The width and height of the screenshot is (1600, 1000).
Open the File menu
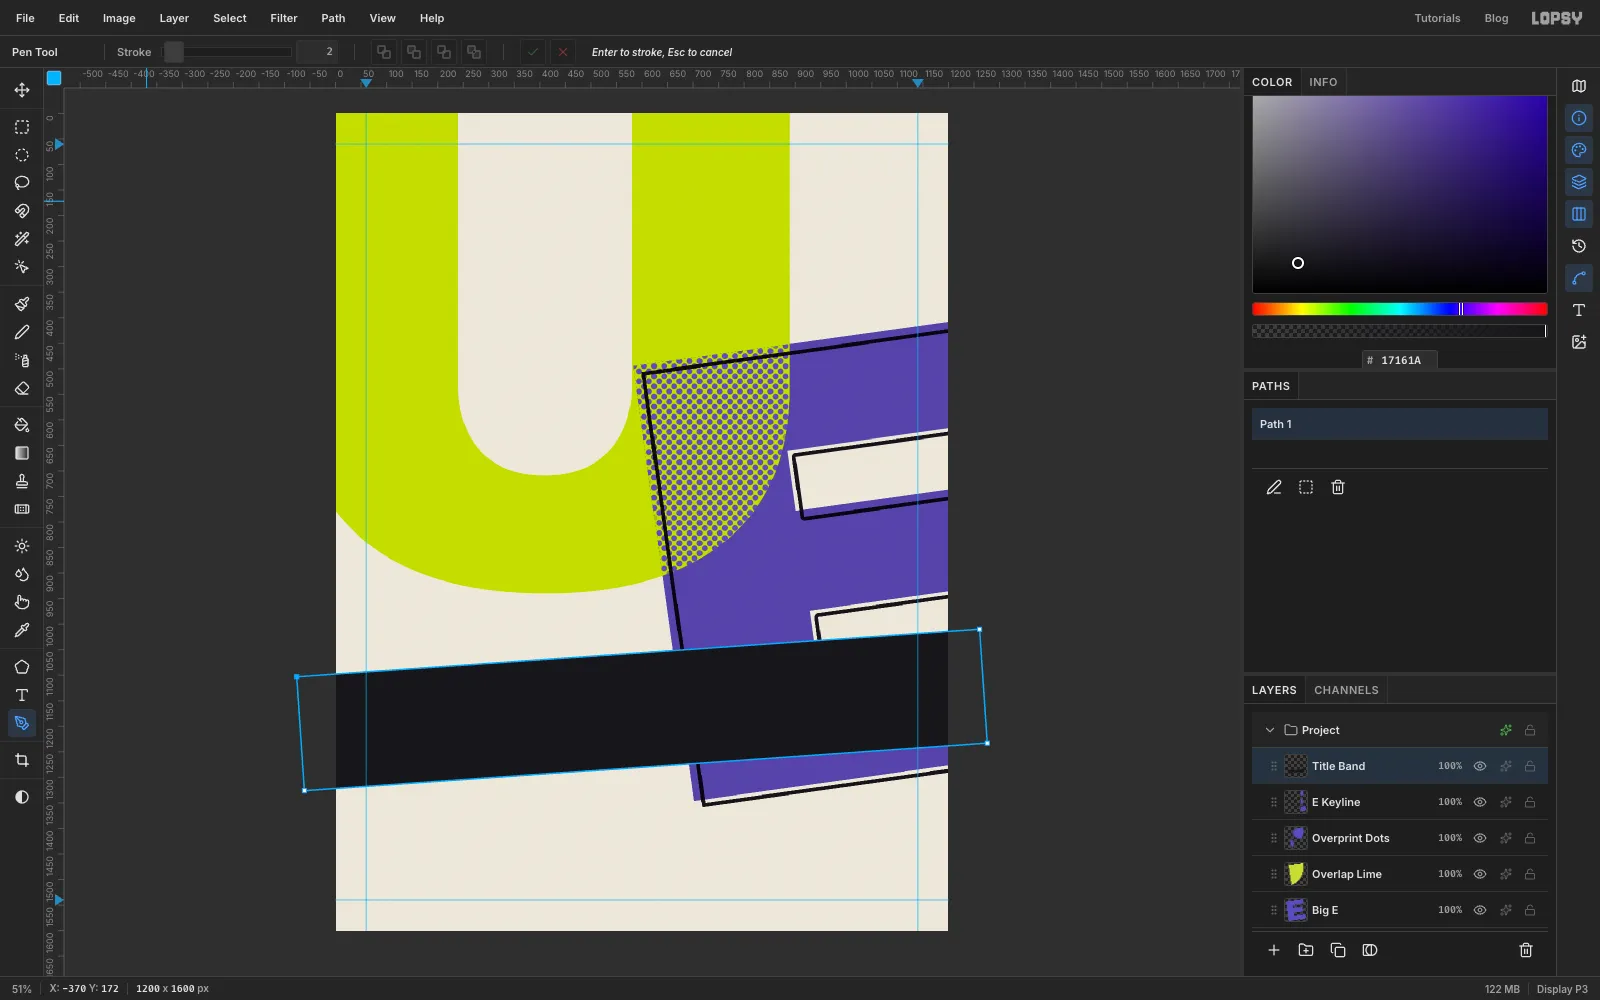click(25, 18)
